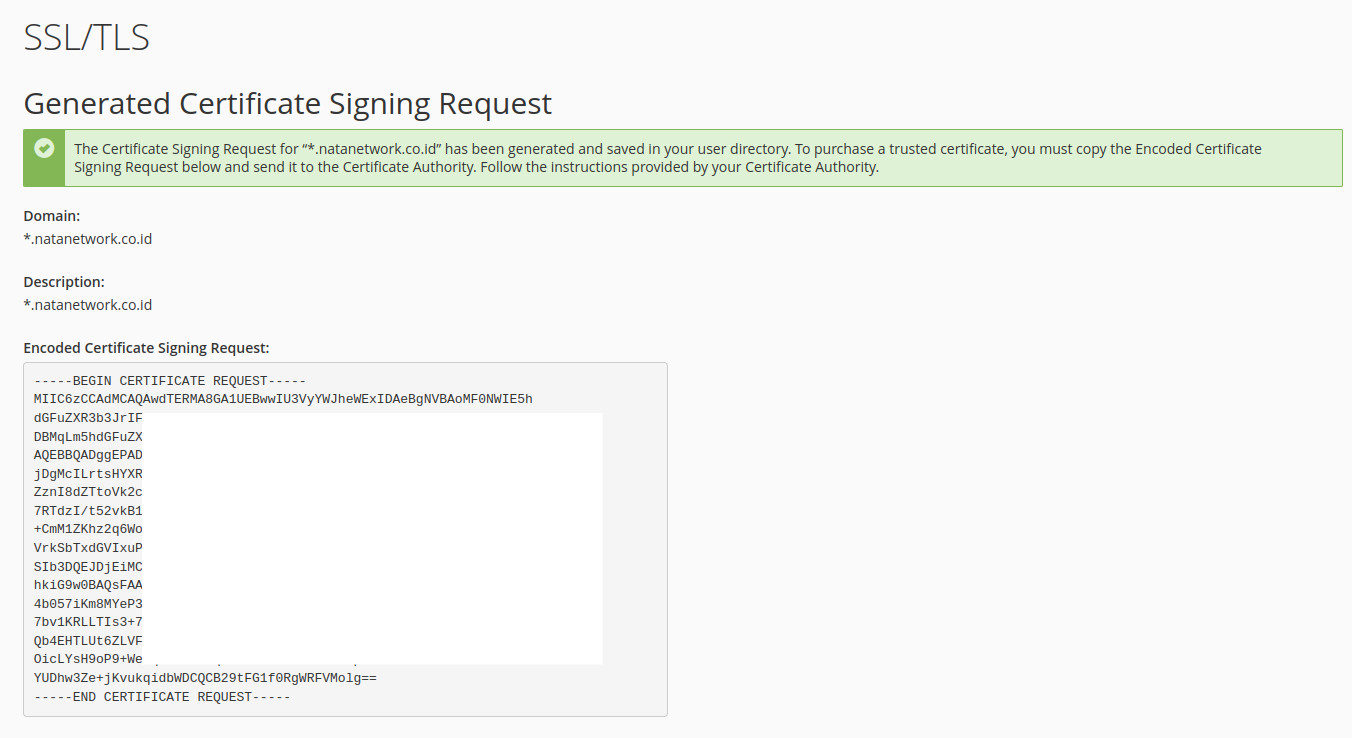Click the final encoded line ending with Molg==

click(x=203, y=677)
